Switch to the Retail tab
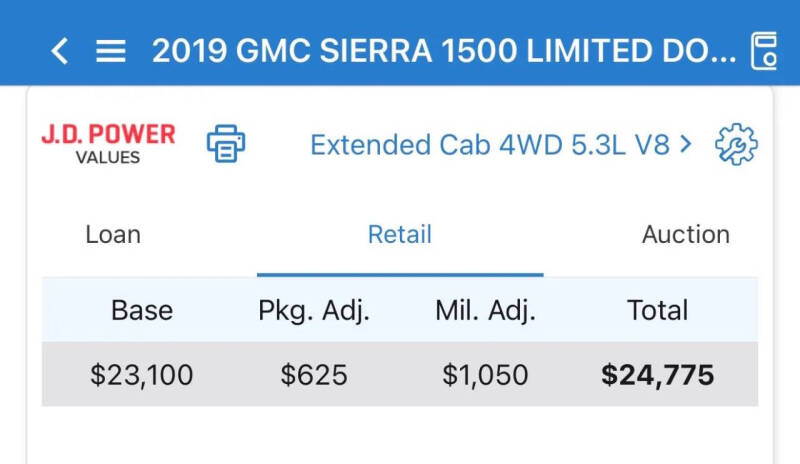Viewport: 800px width, 464px height. 400,234
